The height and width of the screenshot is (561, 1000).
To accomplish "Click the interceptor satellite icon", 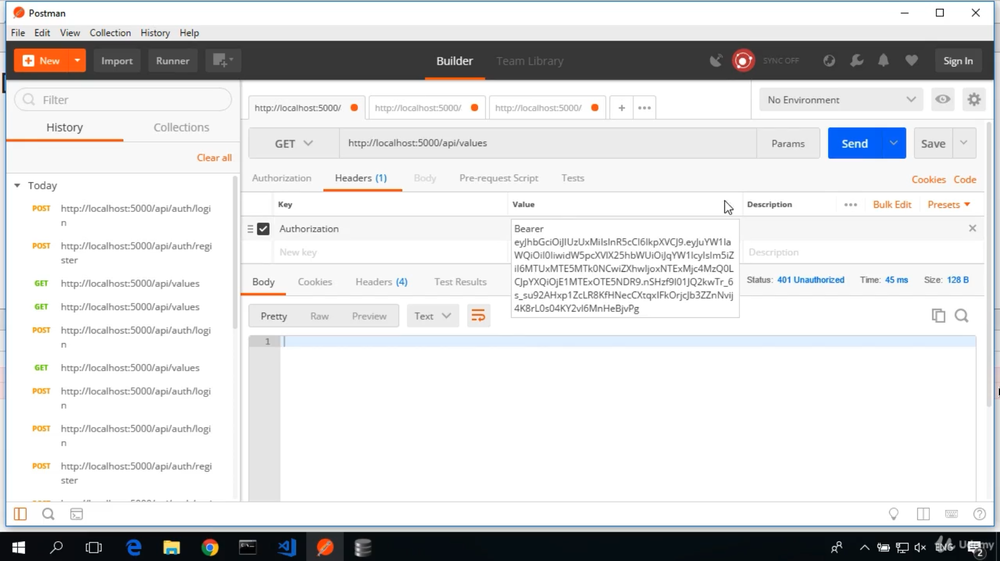I will pyautogui.click(x=716, y=61).
